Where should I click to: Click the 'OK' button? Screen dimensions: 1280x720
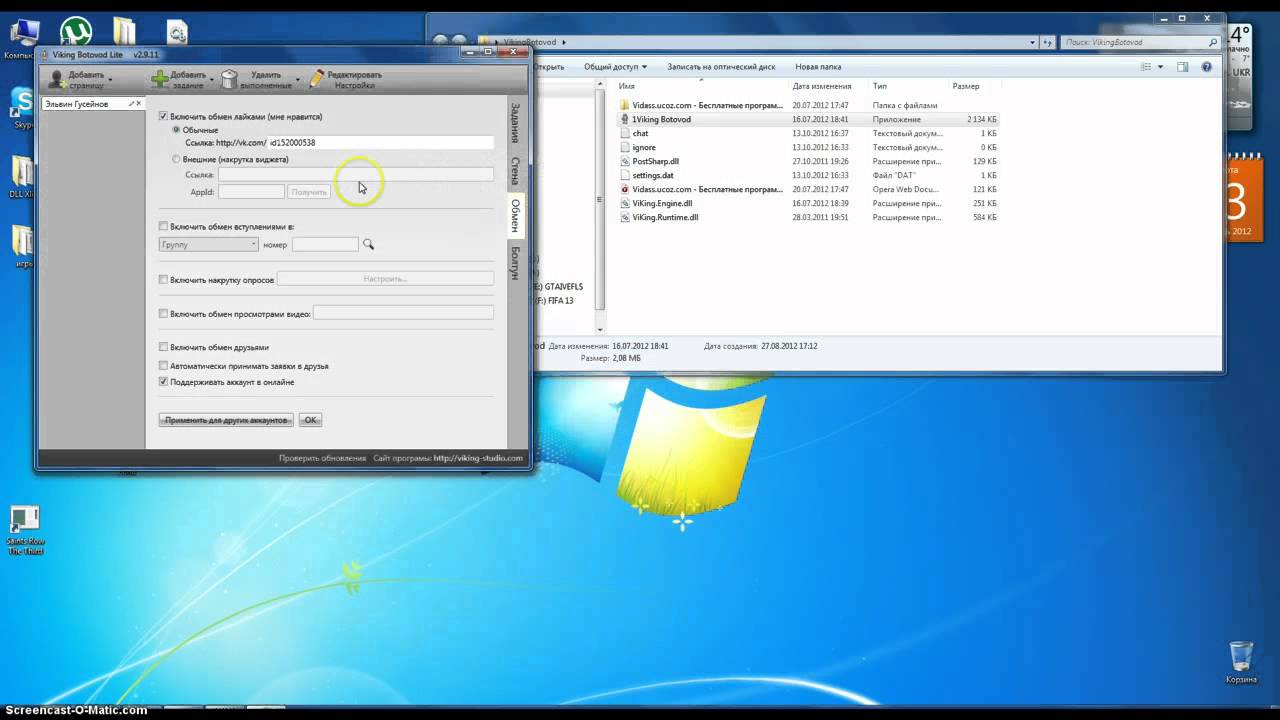click(310, 420)
